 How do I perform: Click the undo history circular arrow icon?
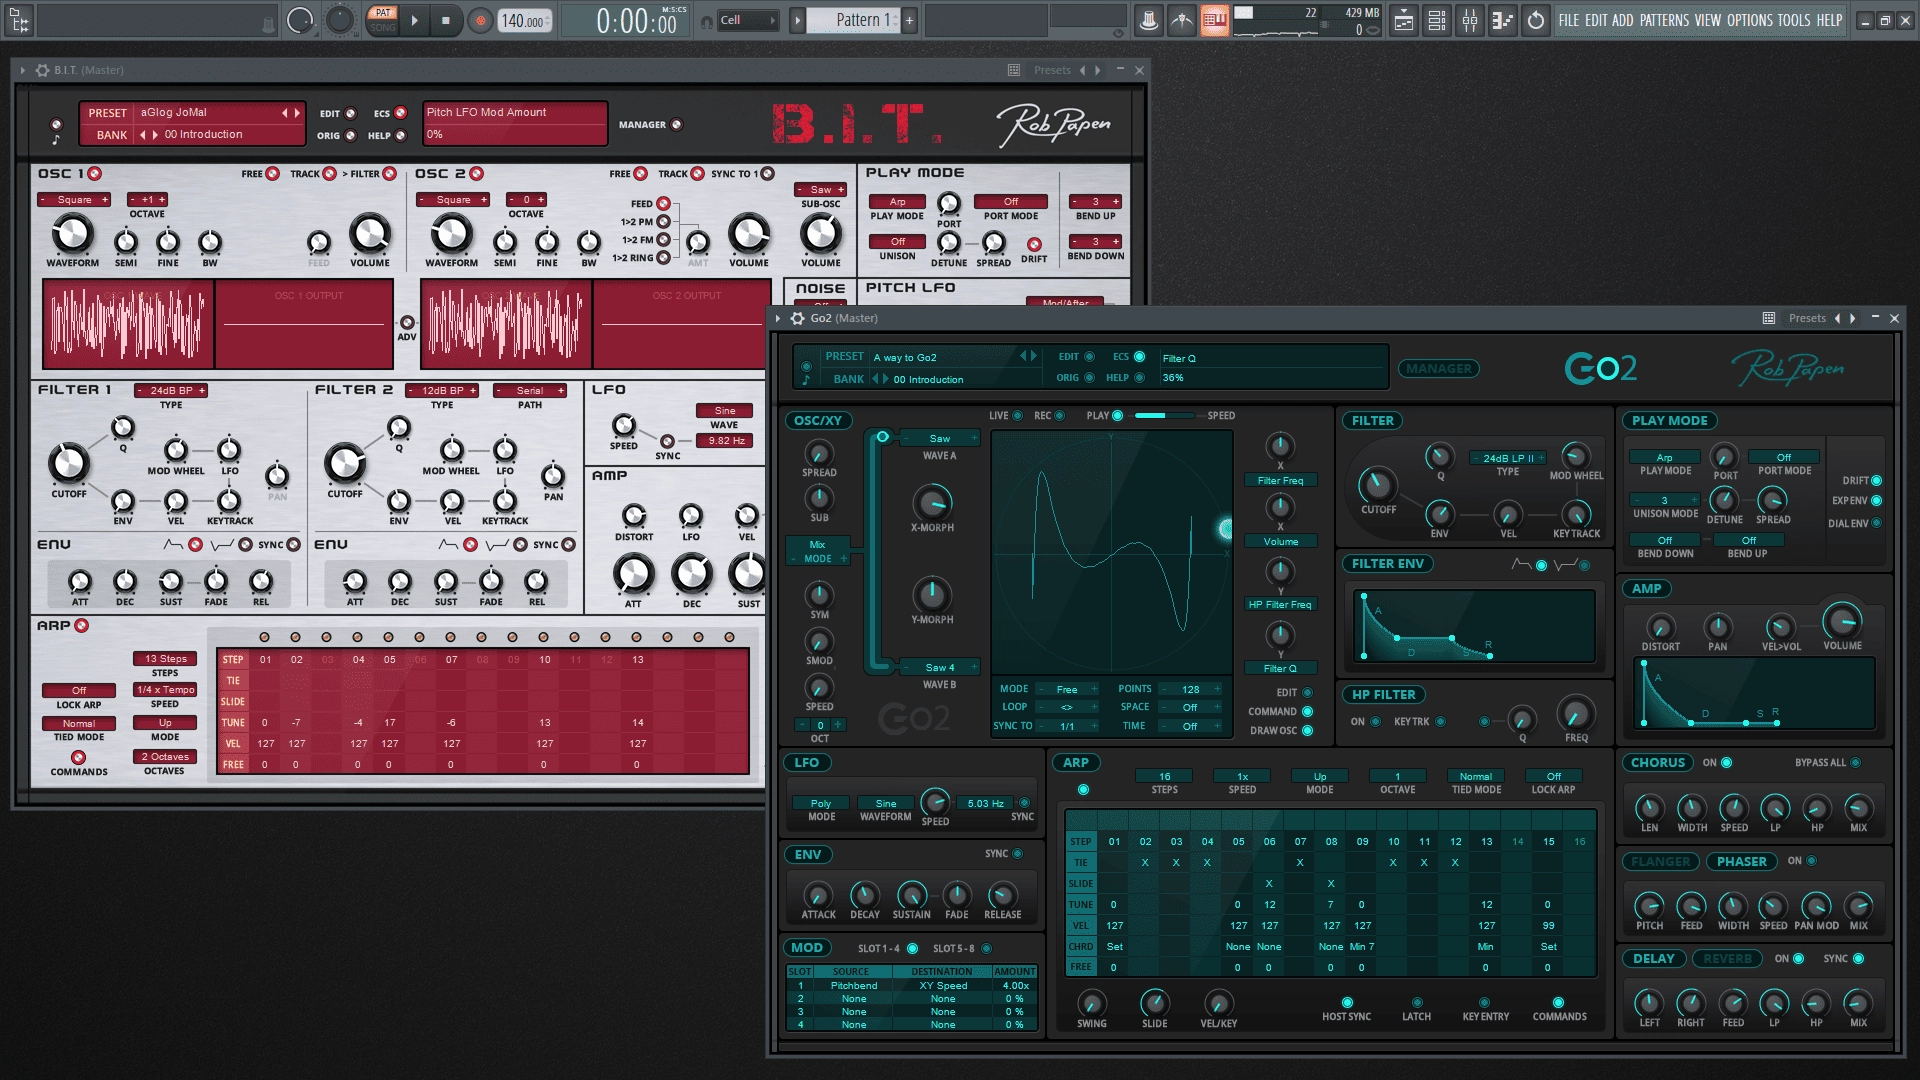[1536, 20]
